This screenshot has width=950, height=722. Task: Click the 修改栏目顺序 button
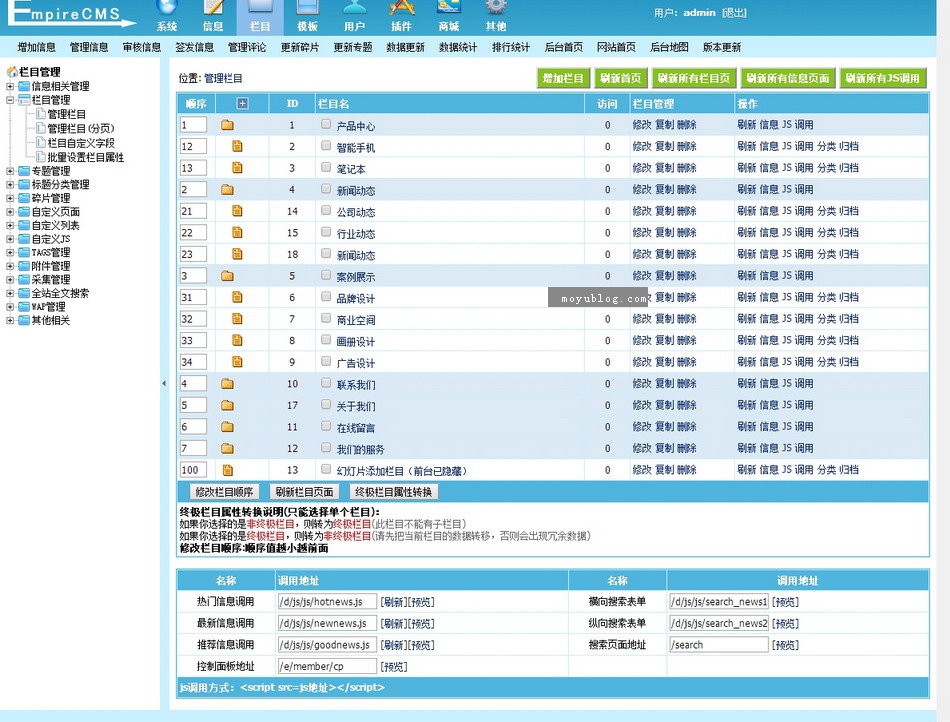(x=224, y=492)
